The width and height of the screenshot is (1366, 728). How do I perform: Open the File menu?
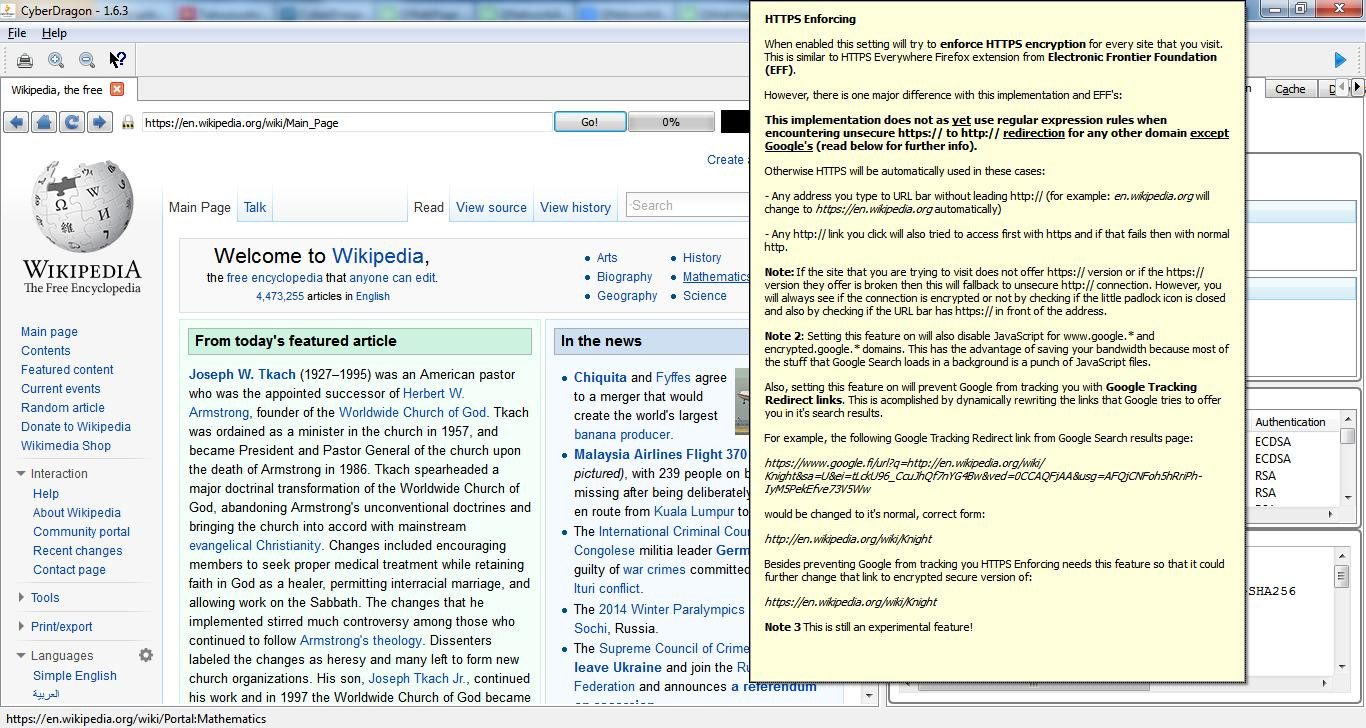coord(17,33)
